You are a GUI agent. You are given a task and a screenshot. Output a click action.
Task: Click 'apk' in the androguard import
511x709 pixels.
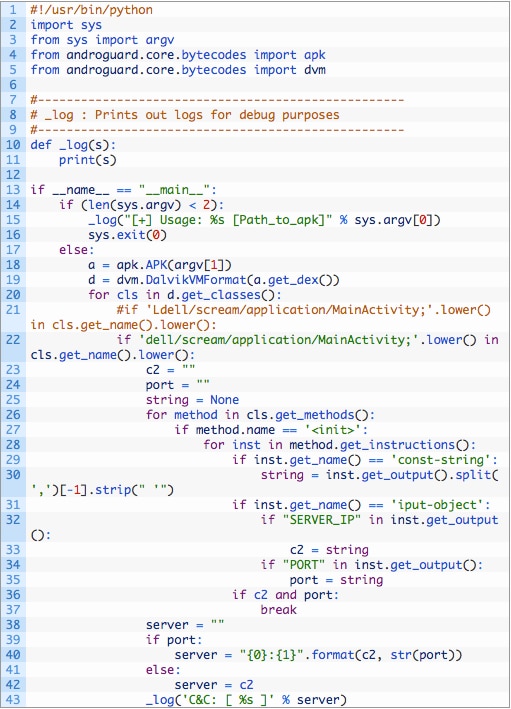point(315,55)
